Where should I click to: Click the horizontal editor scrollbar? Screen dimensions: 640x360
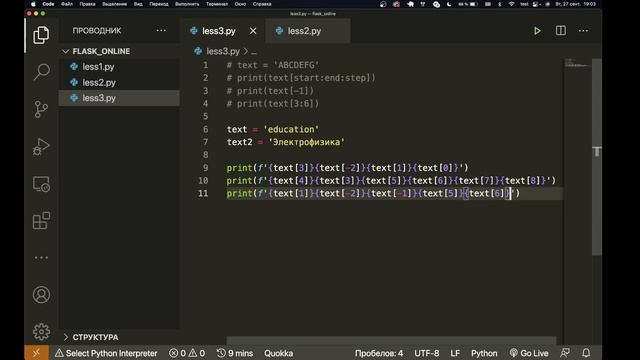391,340
